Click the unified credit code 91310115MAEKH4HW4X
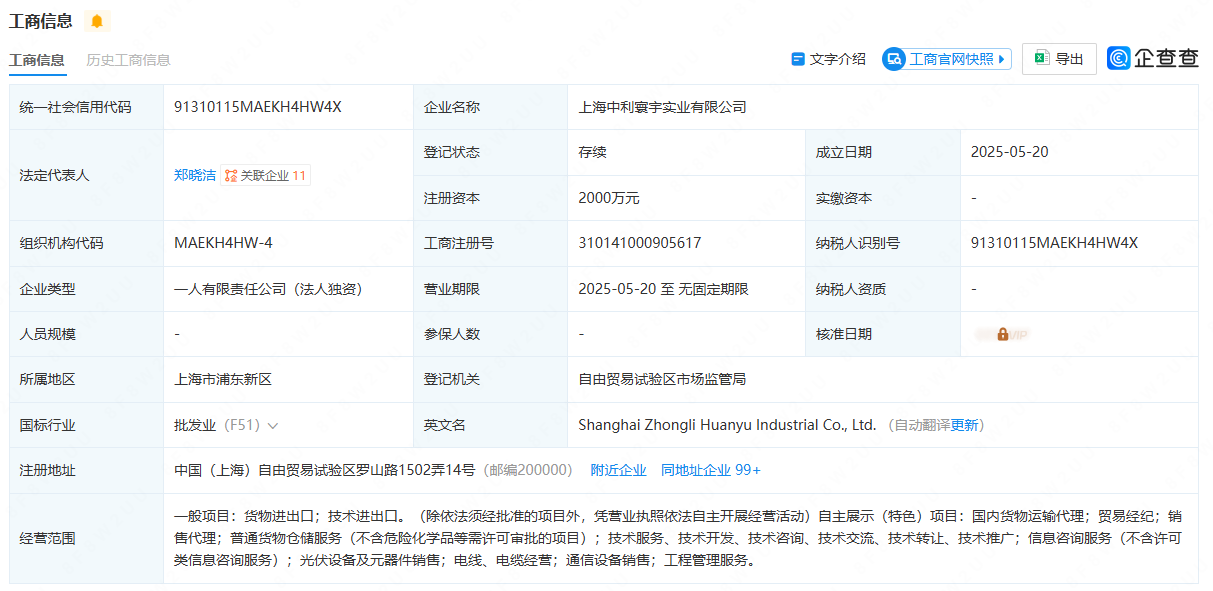This screenshot has width=1213, height=591. [x=257, y=107]
